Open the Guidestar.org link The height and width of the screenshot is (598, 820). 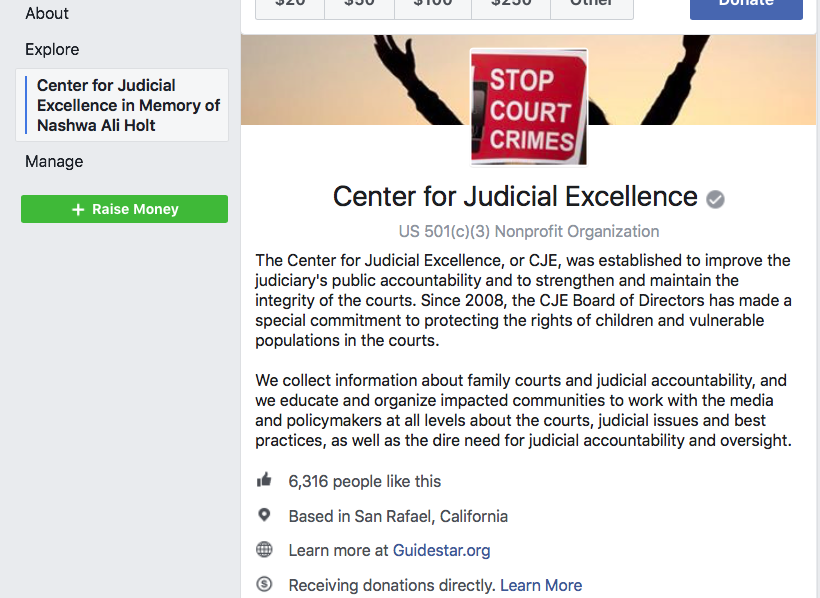click(441, 550)
